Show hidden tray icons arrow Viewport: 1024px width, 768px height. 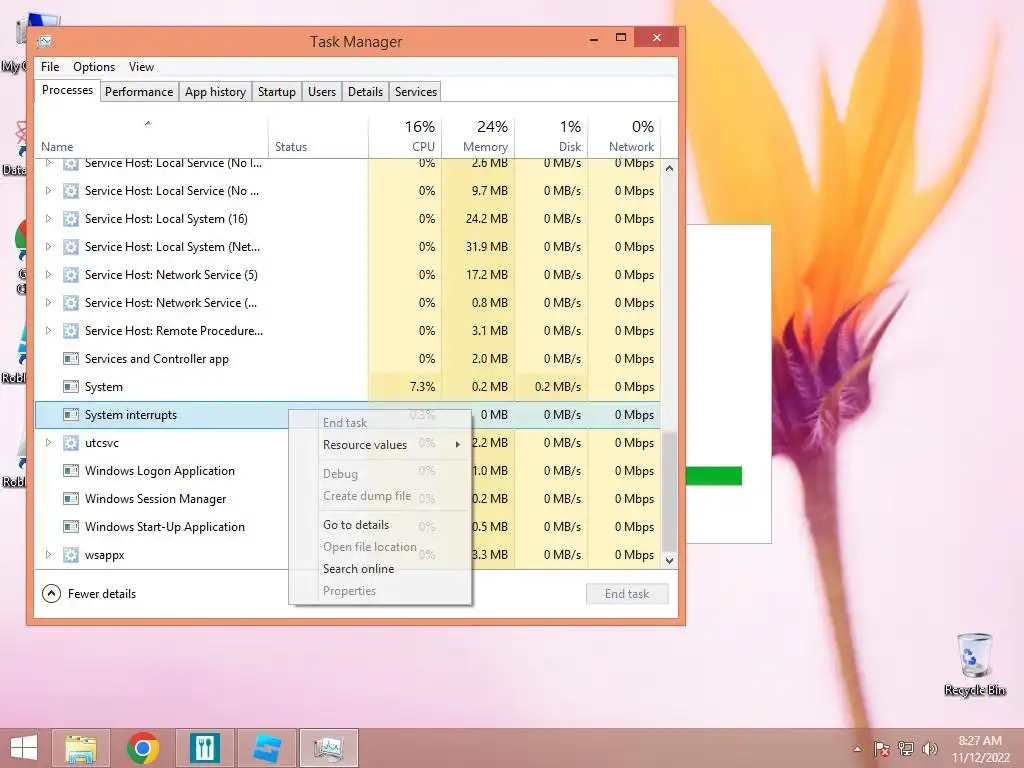[857, 749]
